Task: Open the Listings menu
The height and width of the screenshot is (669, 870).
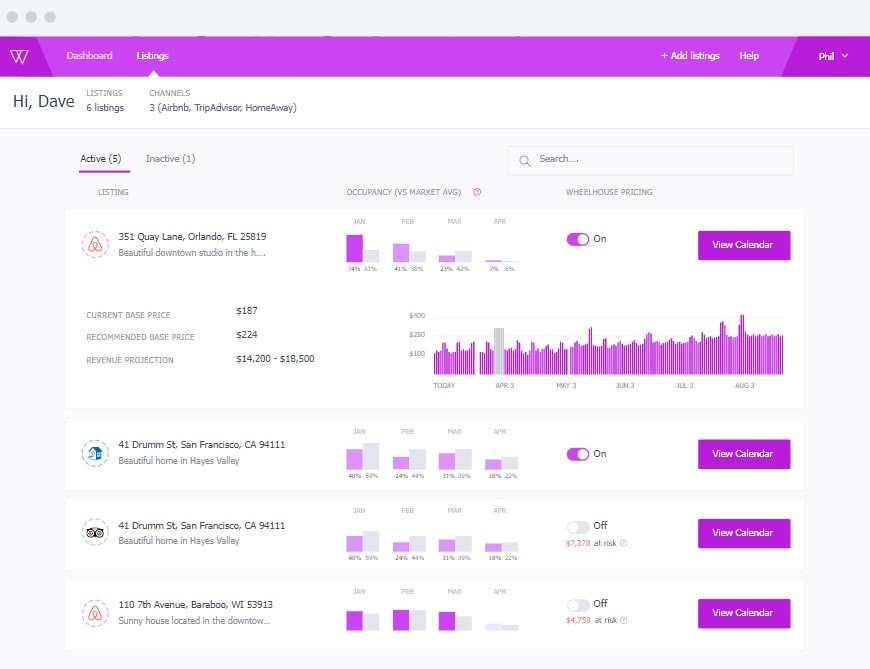Action: [153, 55]
